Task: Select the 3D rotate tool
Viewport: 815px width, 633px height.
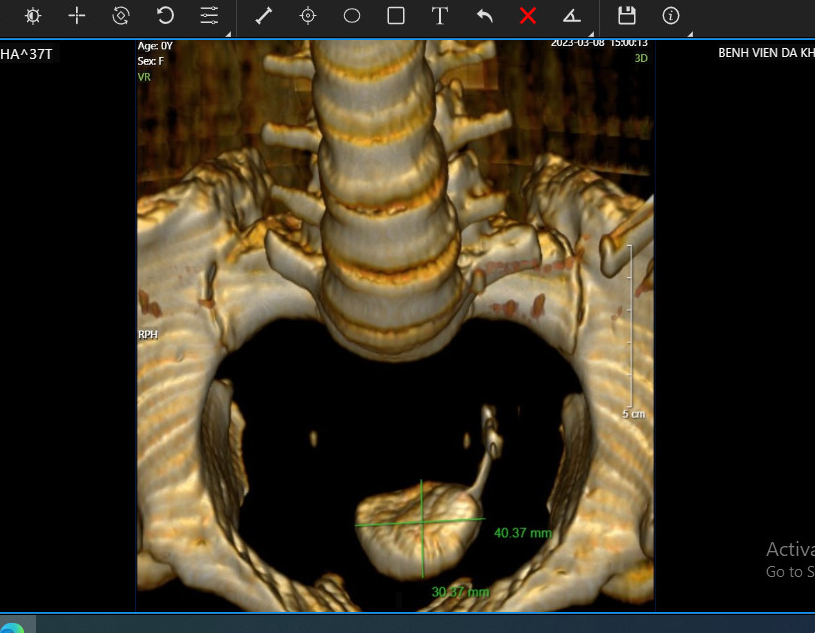Action: 121,16
